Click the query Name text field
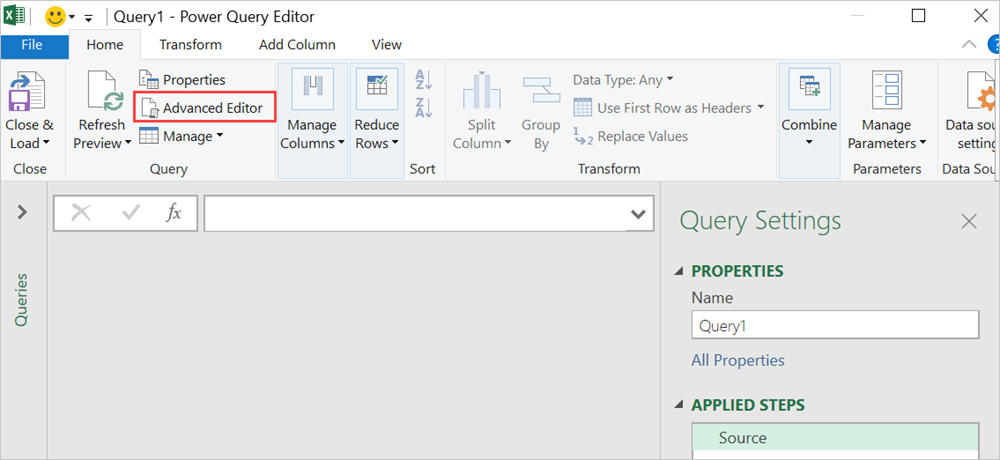The height and width of the screenshot is (460, 1000). pos(834,325)
